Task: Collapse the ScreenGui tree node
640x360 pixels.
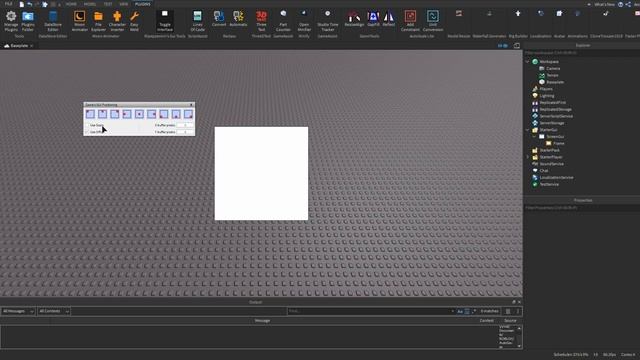Action: [534, 136]
